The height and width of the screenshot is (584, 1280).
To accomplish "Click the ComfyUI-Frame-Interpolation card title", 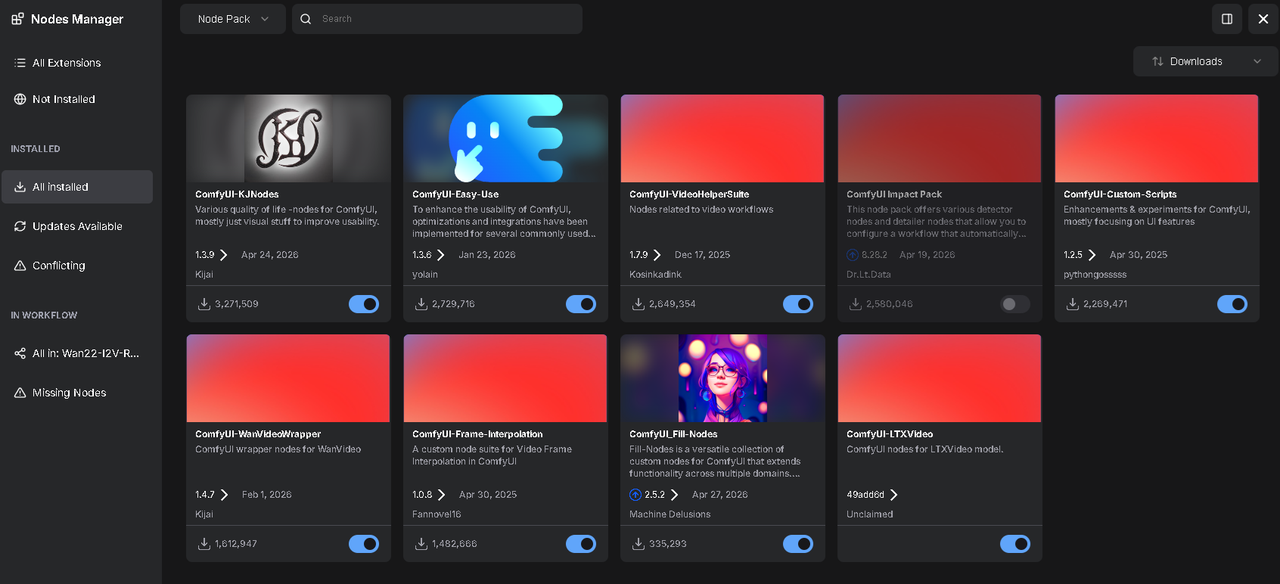I will click(x=477, y=434).
